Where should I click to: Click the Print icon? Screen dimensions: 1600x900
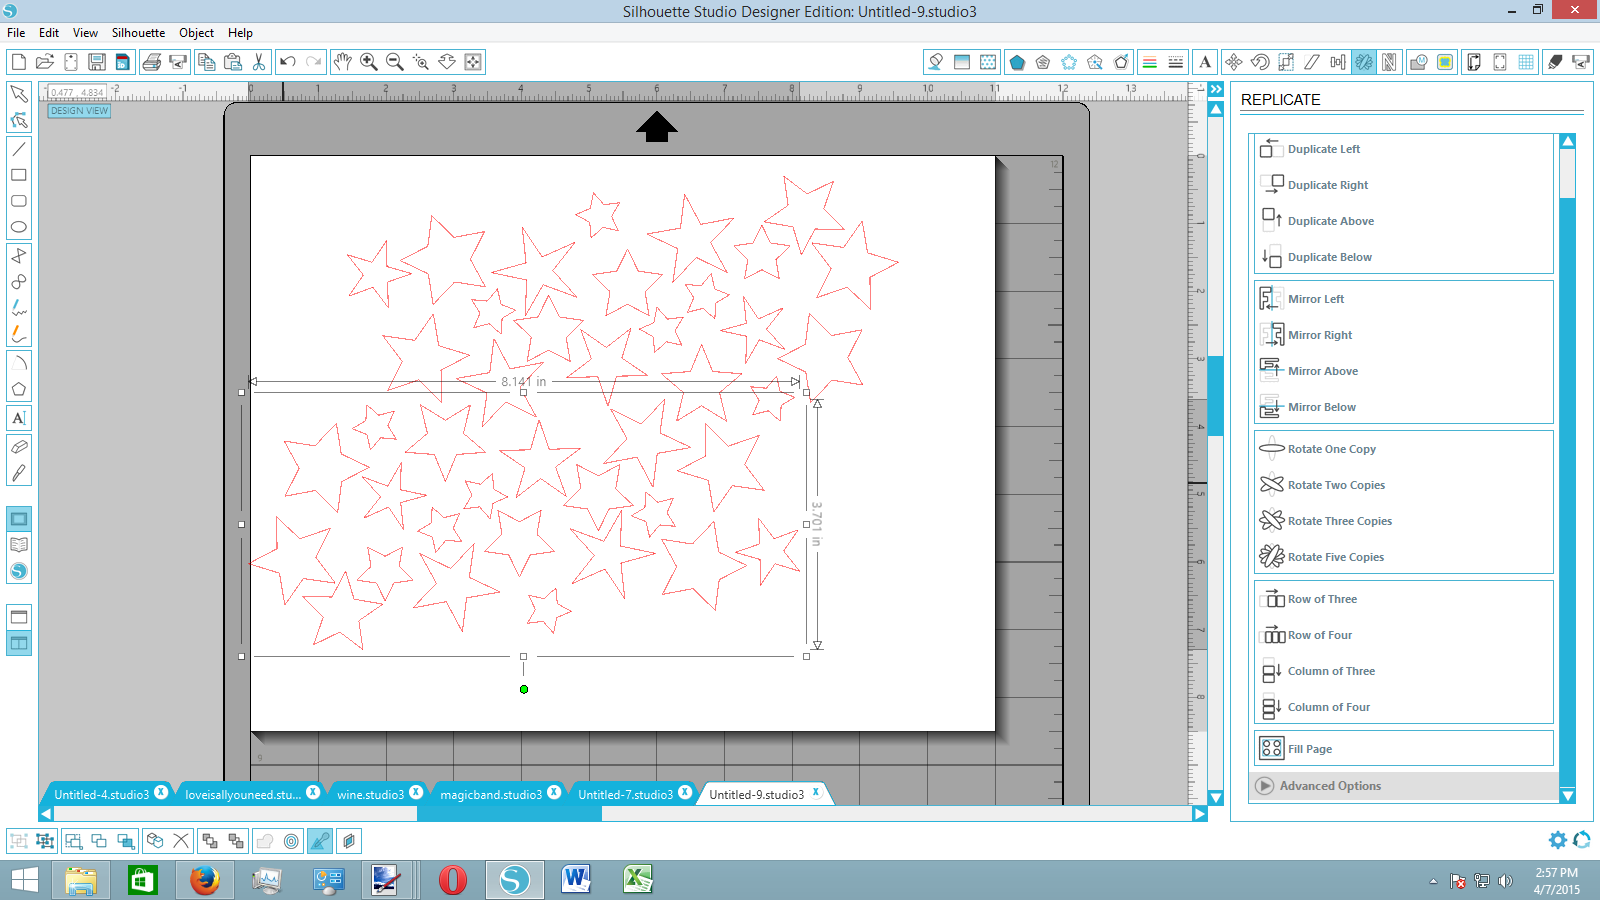coord(152,62)
